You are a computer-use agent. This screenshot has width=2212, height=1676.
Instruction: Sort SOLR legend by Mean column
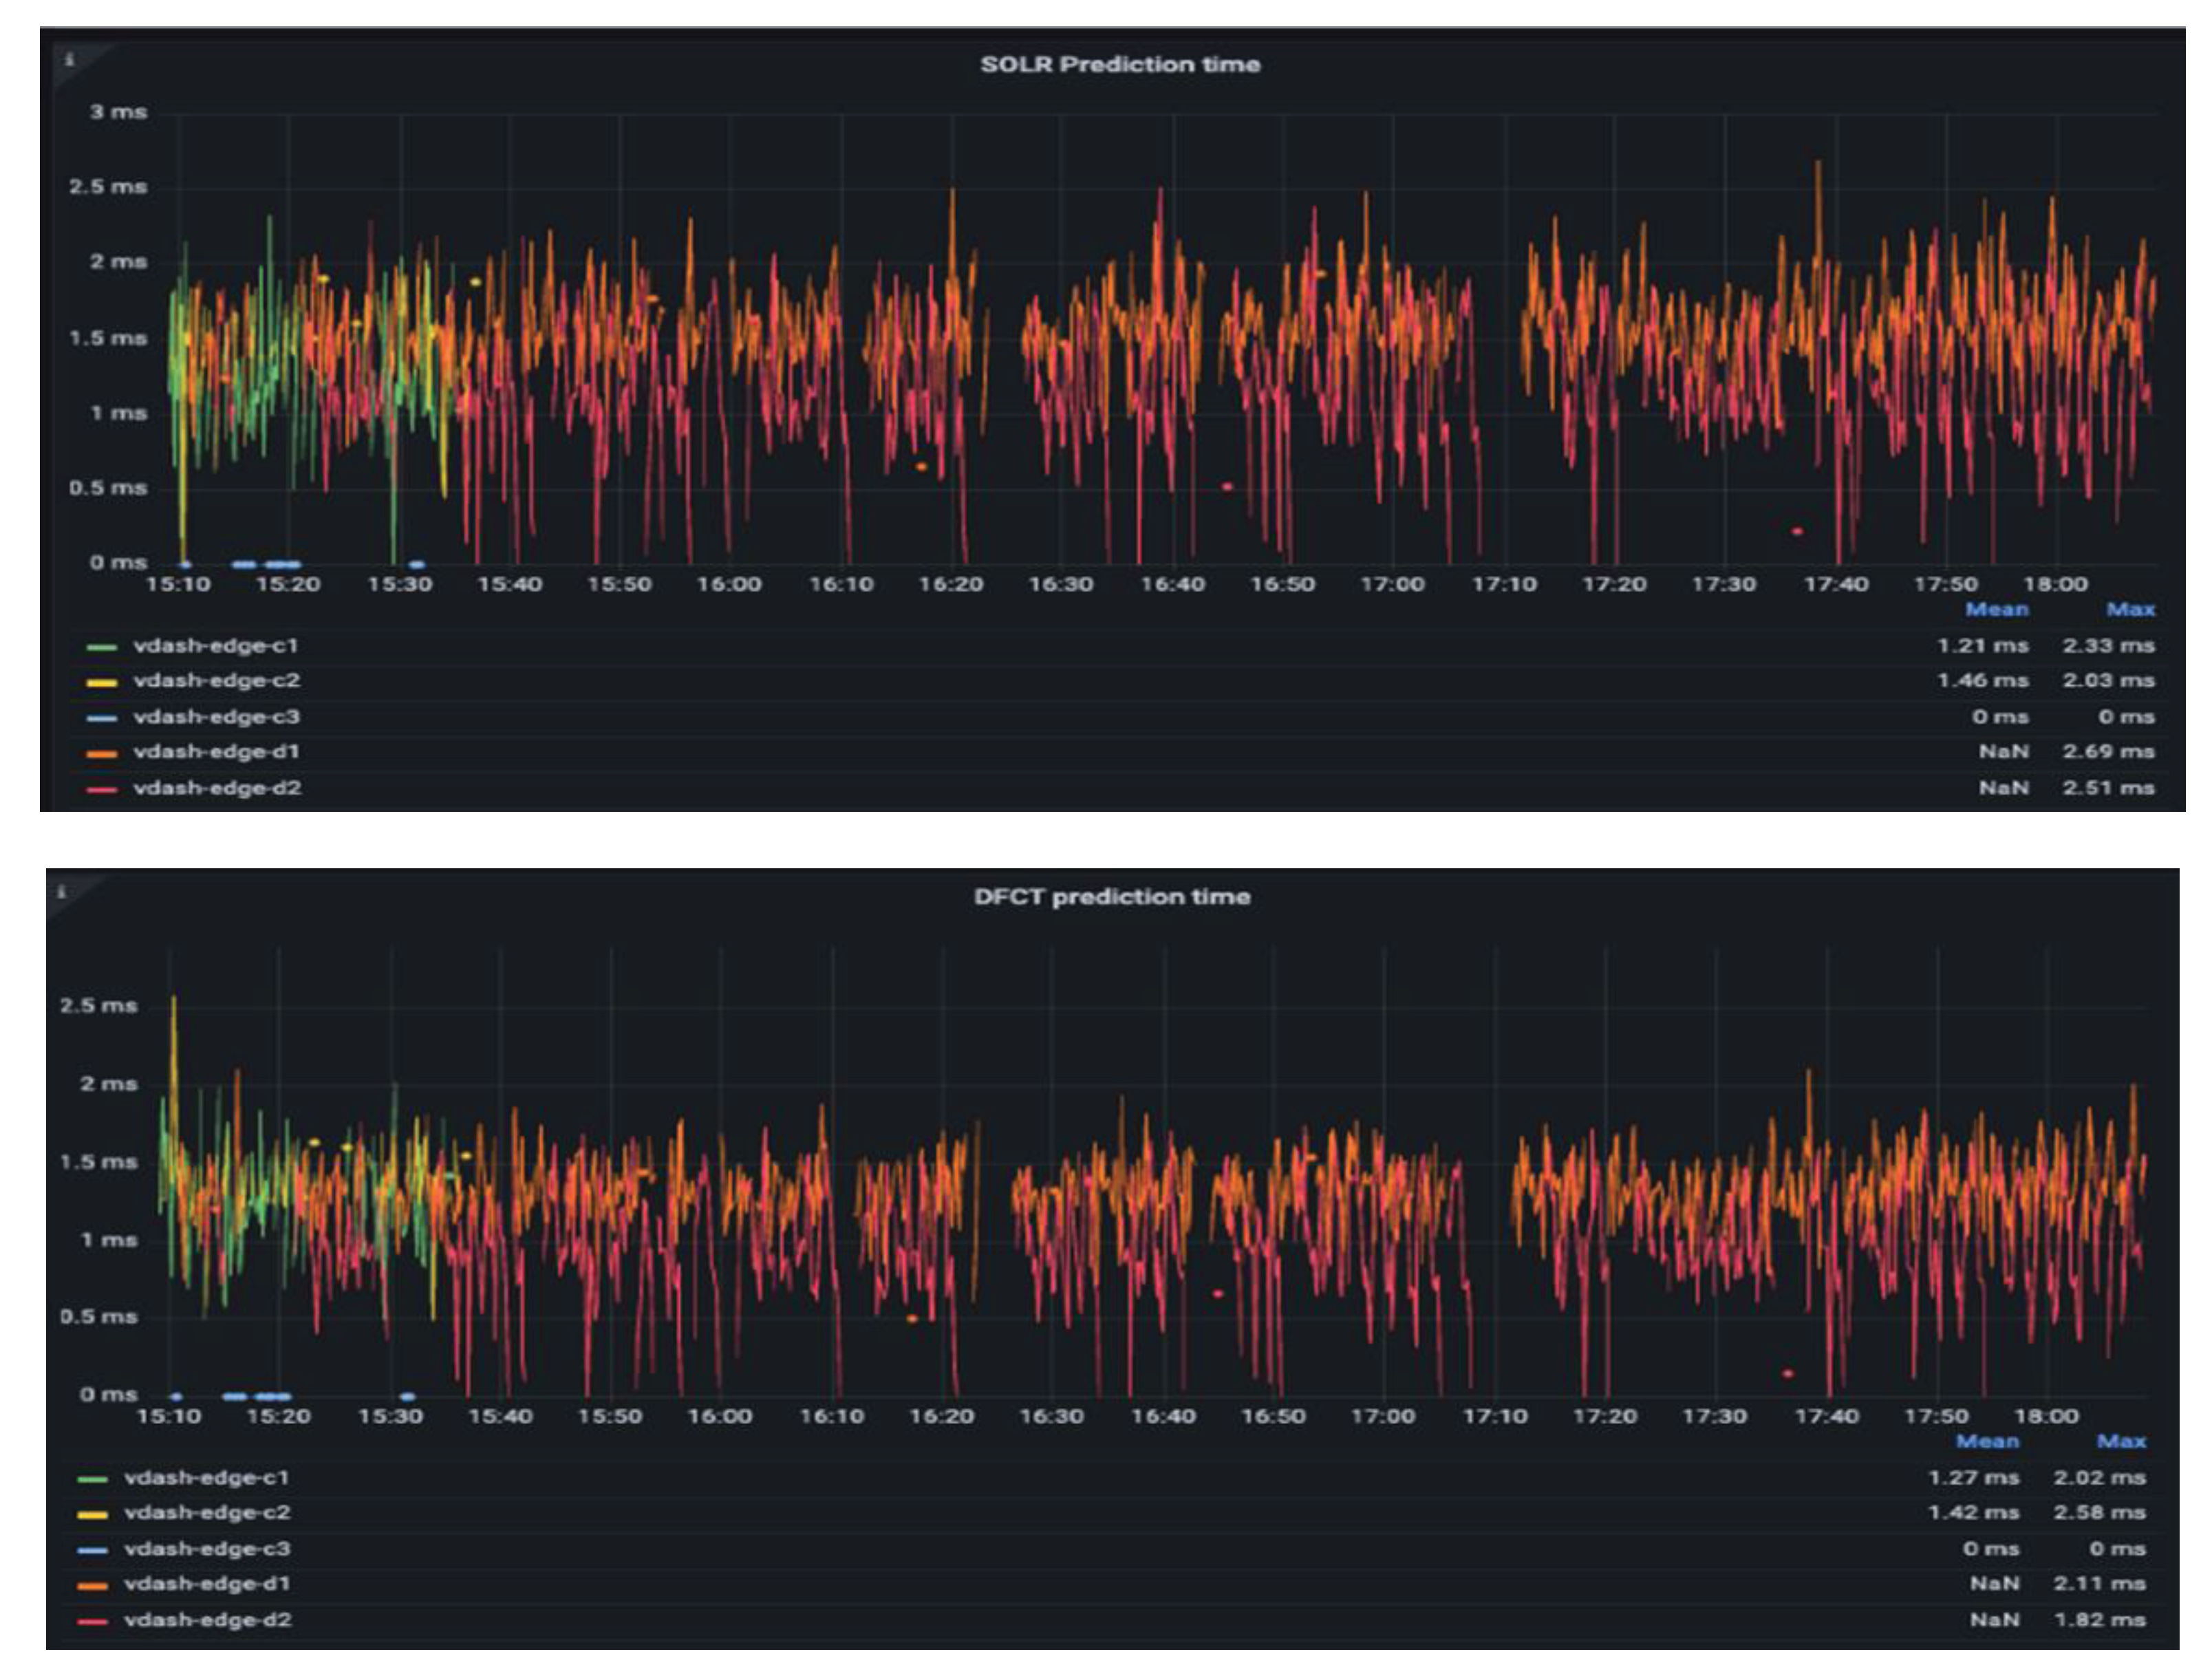tap(1996, 609)
